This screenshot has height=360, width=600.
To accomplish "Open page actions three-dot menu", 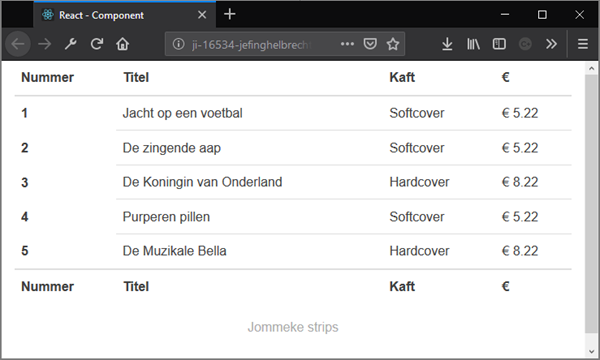I will [x=347, y=44].
